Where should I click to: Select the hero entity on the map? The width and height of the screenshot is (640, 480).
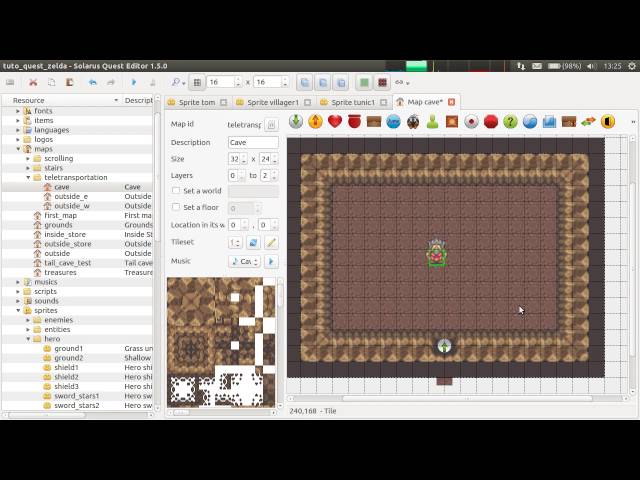pos(436,253)
